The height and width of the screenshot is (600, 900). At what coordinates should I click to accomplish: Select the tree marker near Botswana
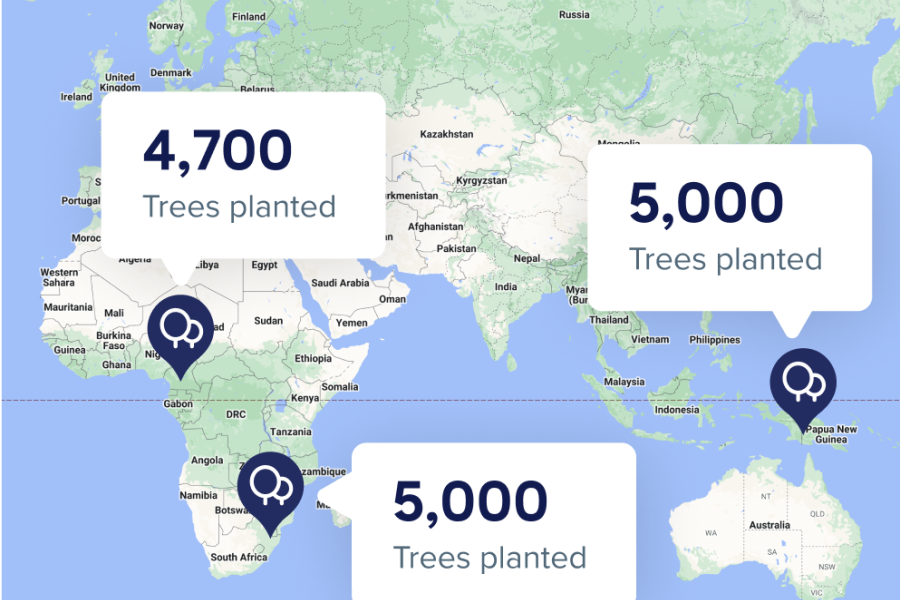(x=266, y=484)
